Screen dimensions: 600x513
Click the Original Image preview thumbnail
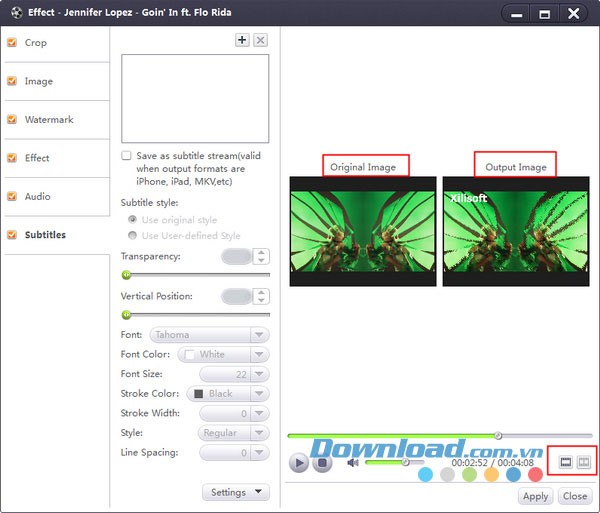coord(363,231)
